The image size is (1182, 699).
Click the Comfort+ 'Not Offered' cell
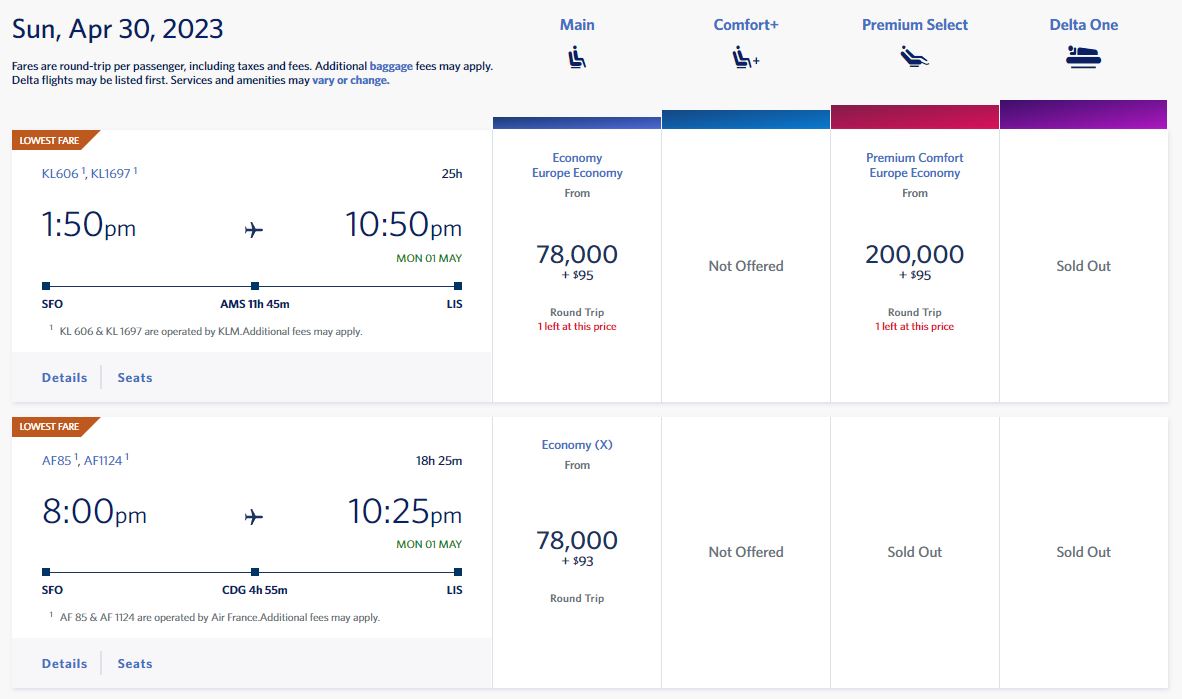click(745, 265)
